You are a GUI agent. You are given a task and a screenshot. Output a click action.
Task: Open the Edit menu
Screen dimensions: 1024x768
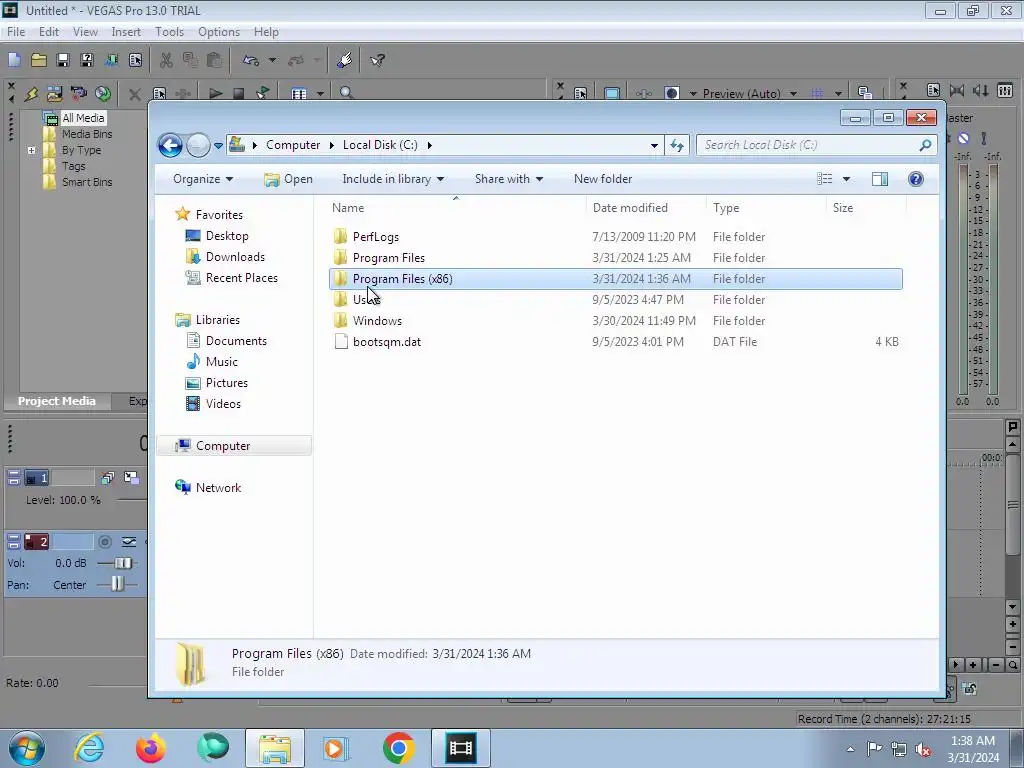coord(49,31)
